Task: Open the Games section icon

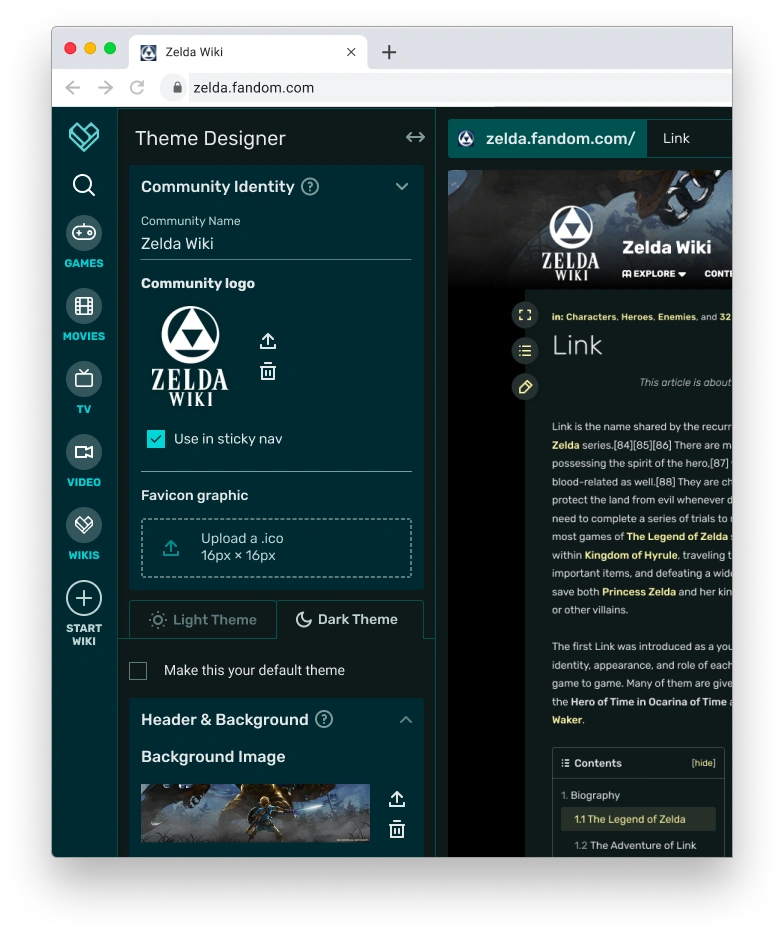Action: tap(83, 232)
